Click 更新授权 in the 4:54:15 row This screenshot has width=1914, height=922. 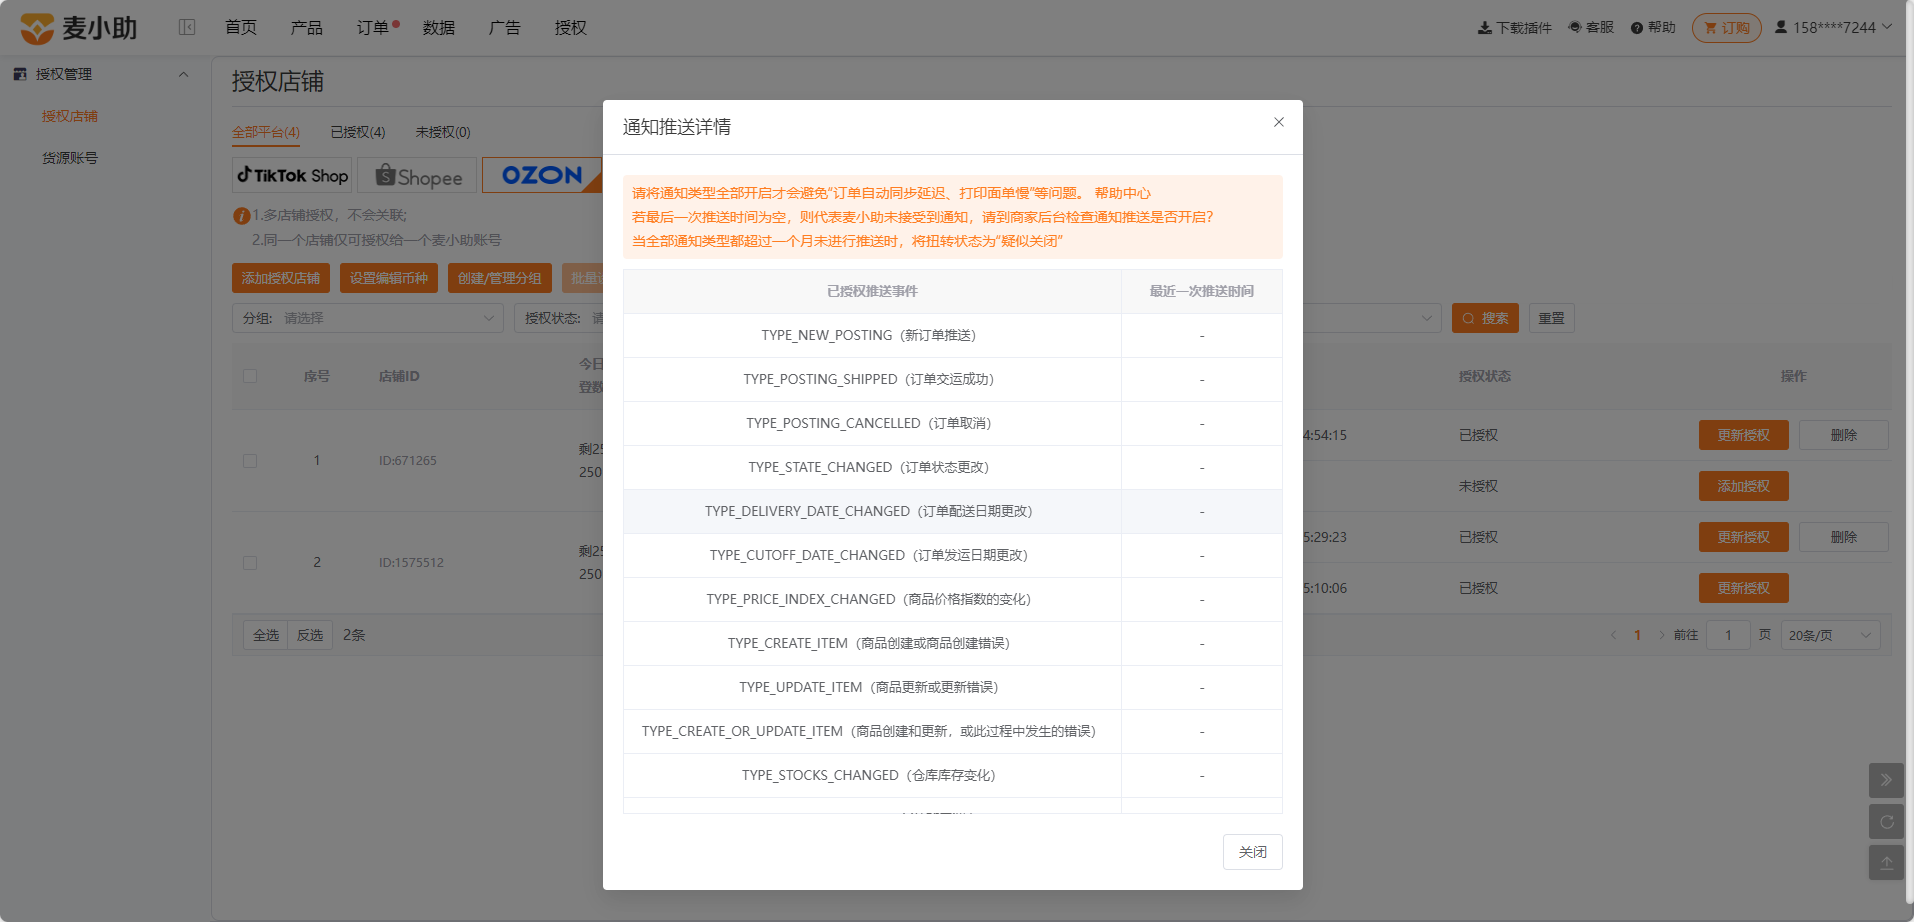point(1744,435)
